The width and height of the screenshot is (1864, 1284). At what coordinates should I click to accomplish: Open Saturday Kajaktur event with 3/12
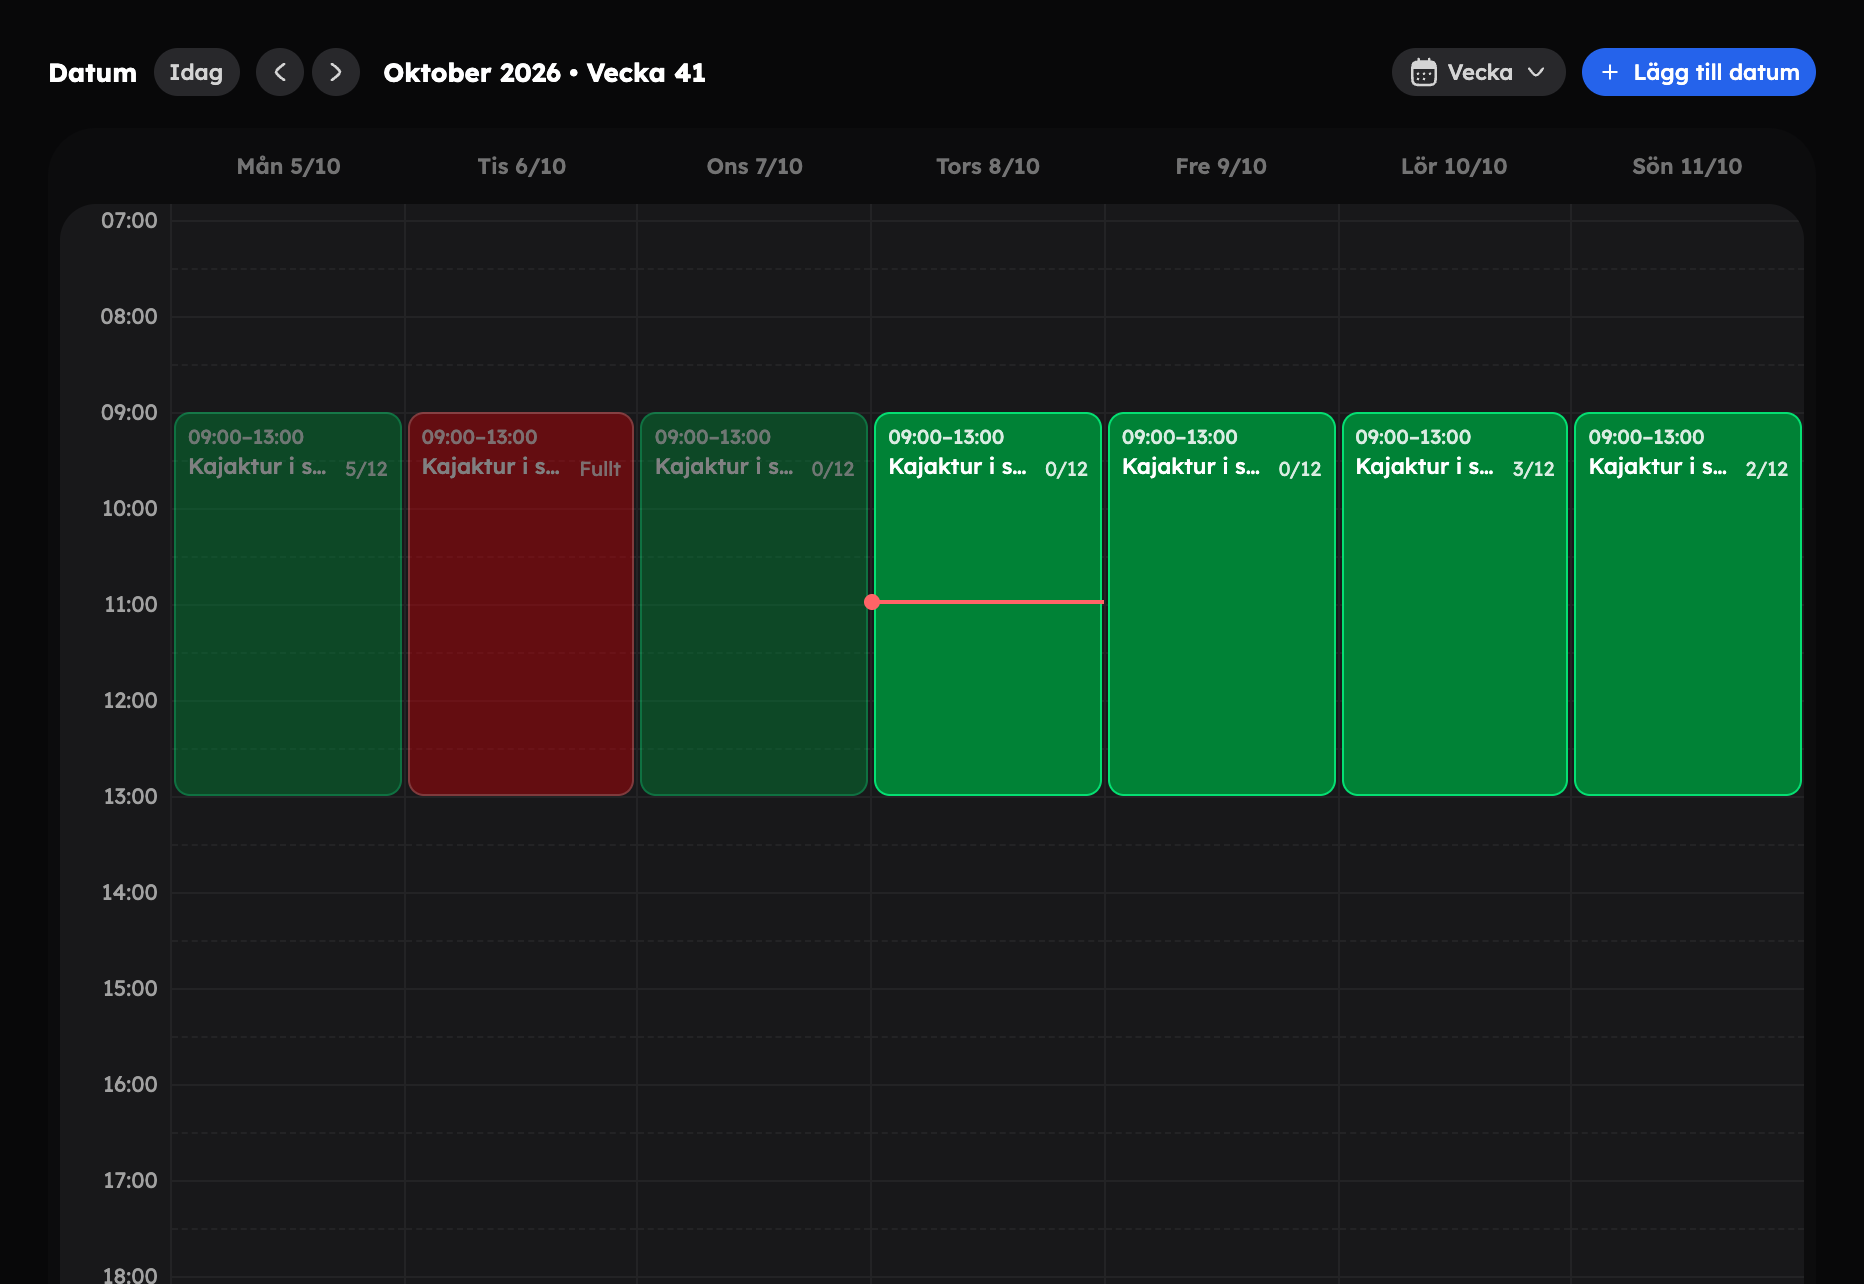click(1454, 604)
